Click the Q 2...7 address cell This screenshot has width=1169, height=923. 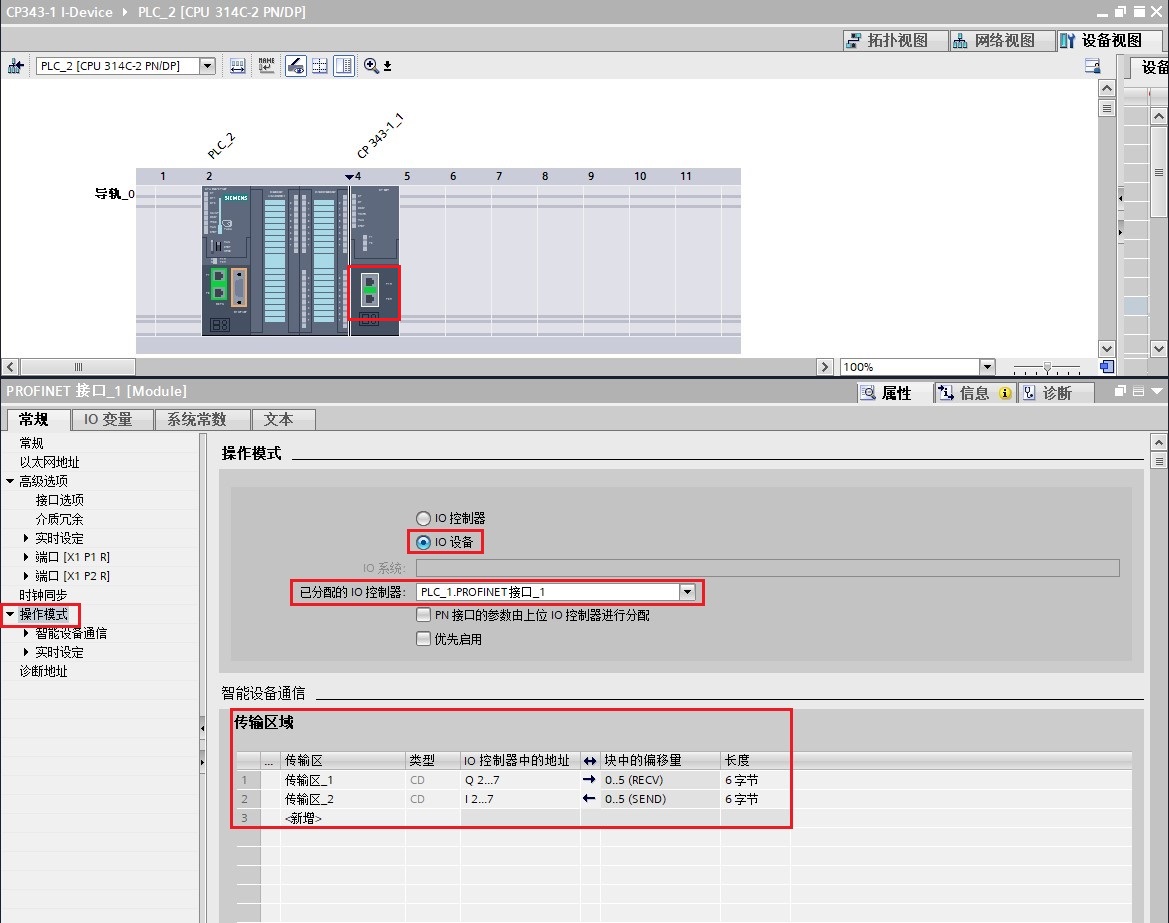coord(520,780)
